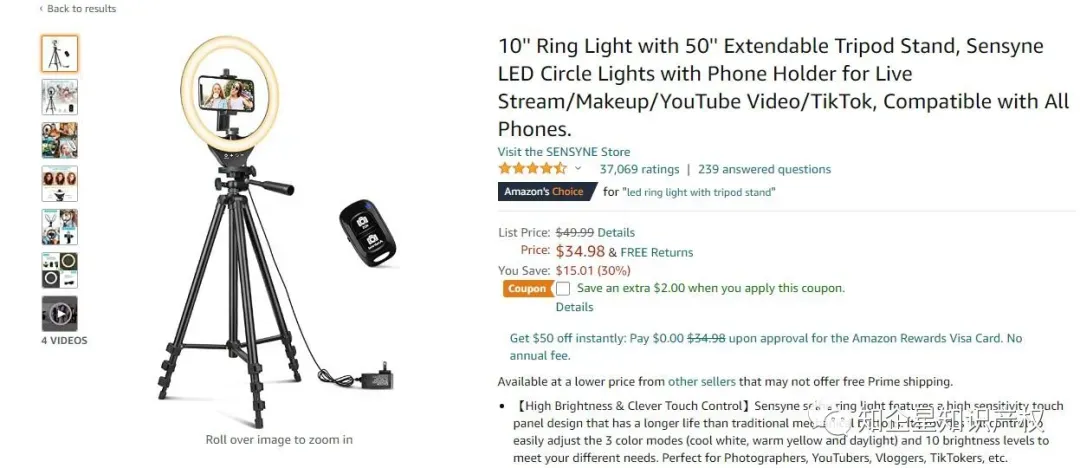Select the fourth thumbnail showing faces
1080x468 pixels.
point(59,184)
